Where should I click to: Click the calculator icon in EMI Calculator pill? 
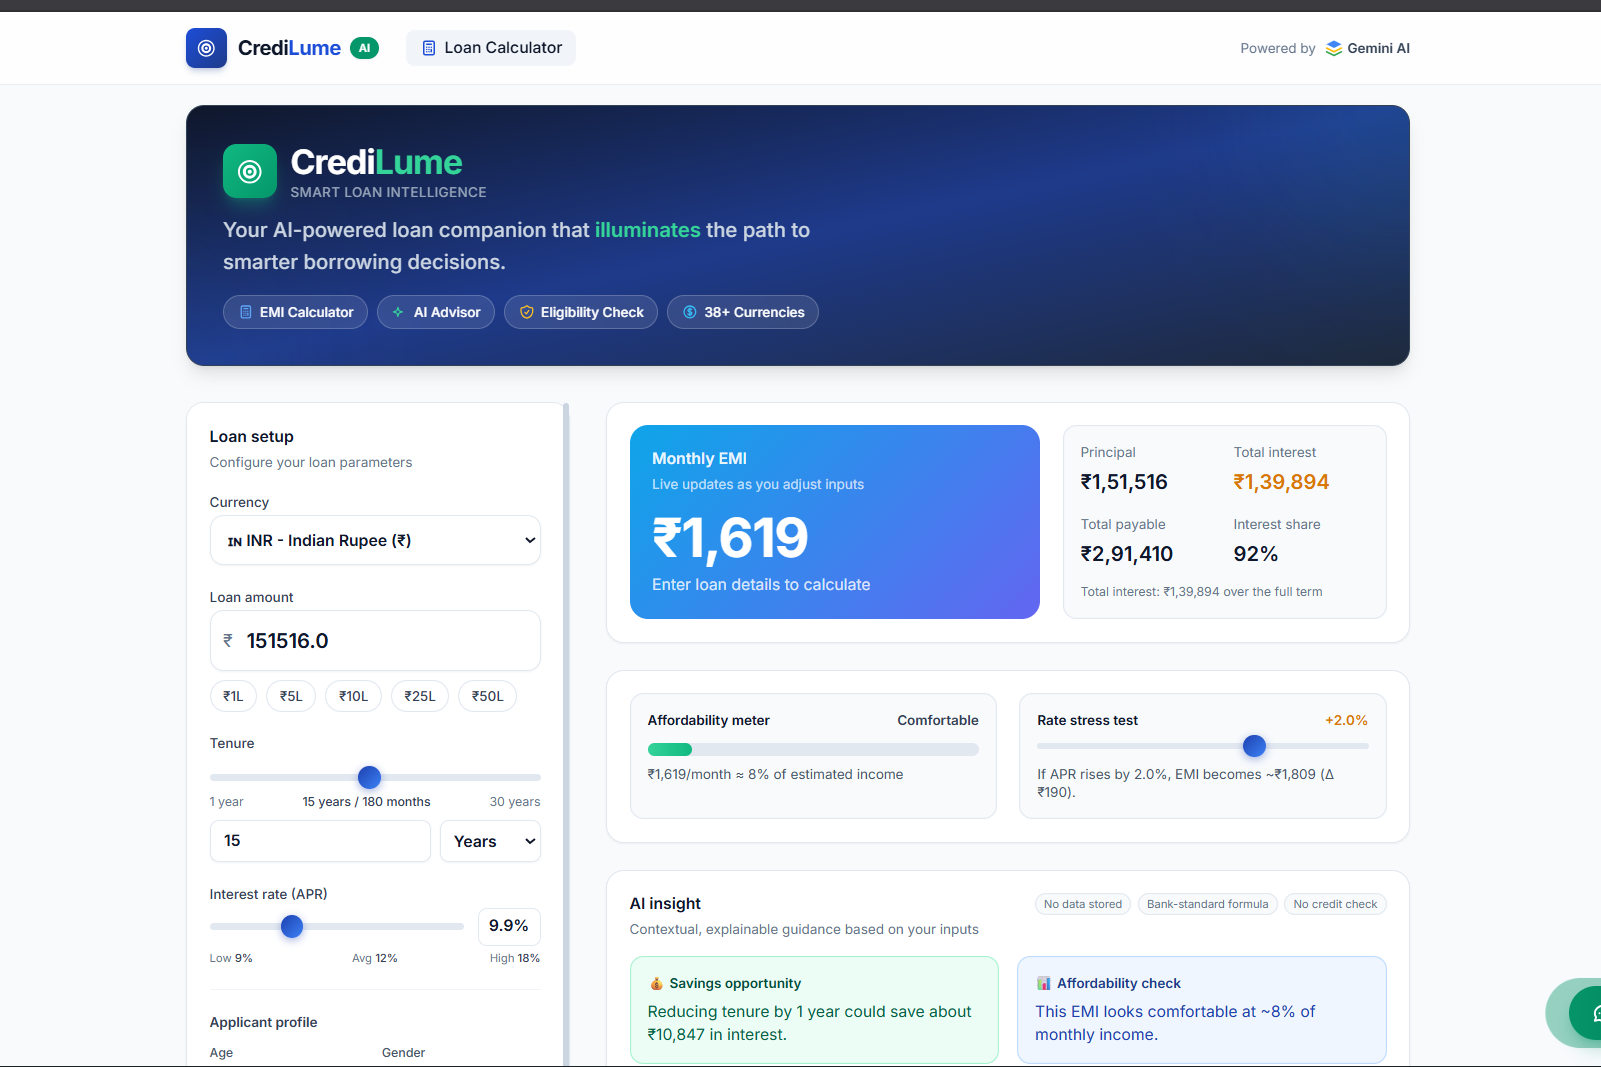(x=246, y=312)
